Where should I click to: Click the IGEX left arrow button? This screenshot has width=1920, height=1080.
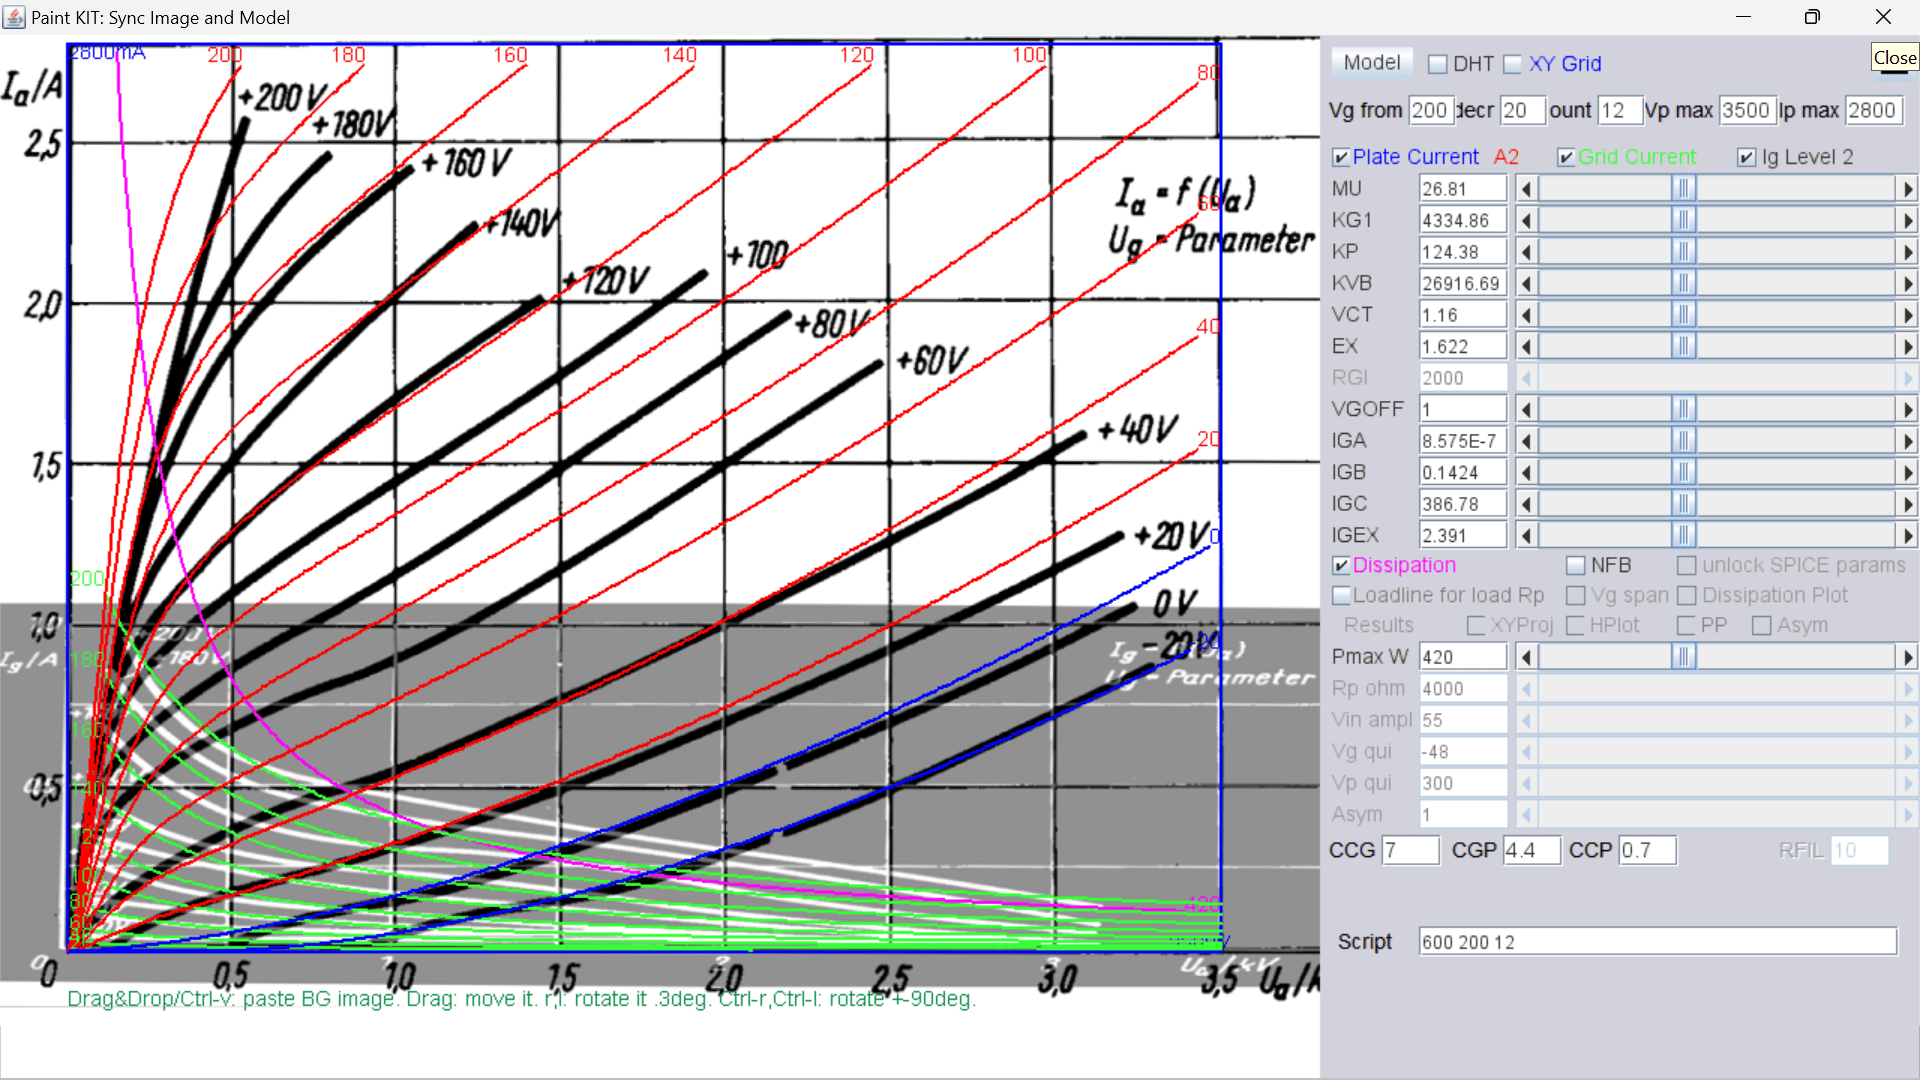click(1526, 536)
